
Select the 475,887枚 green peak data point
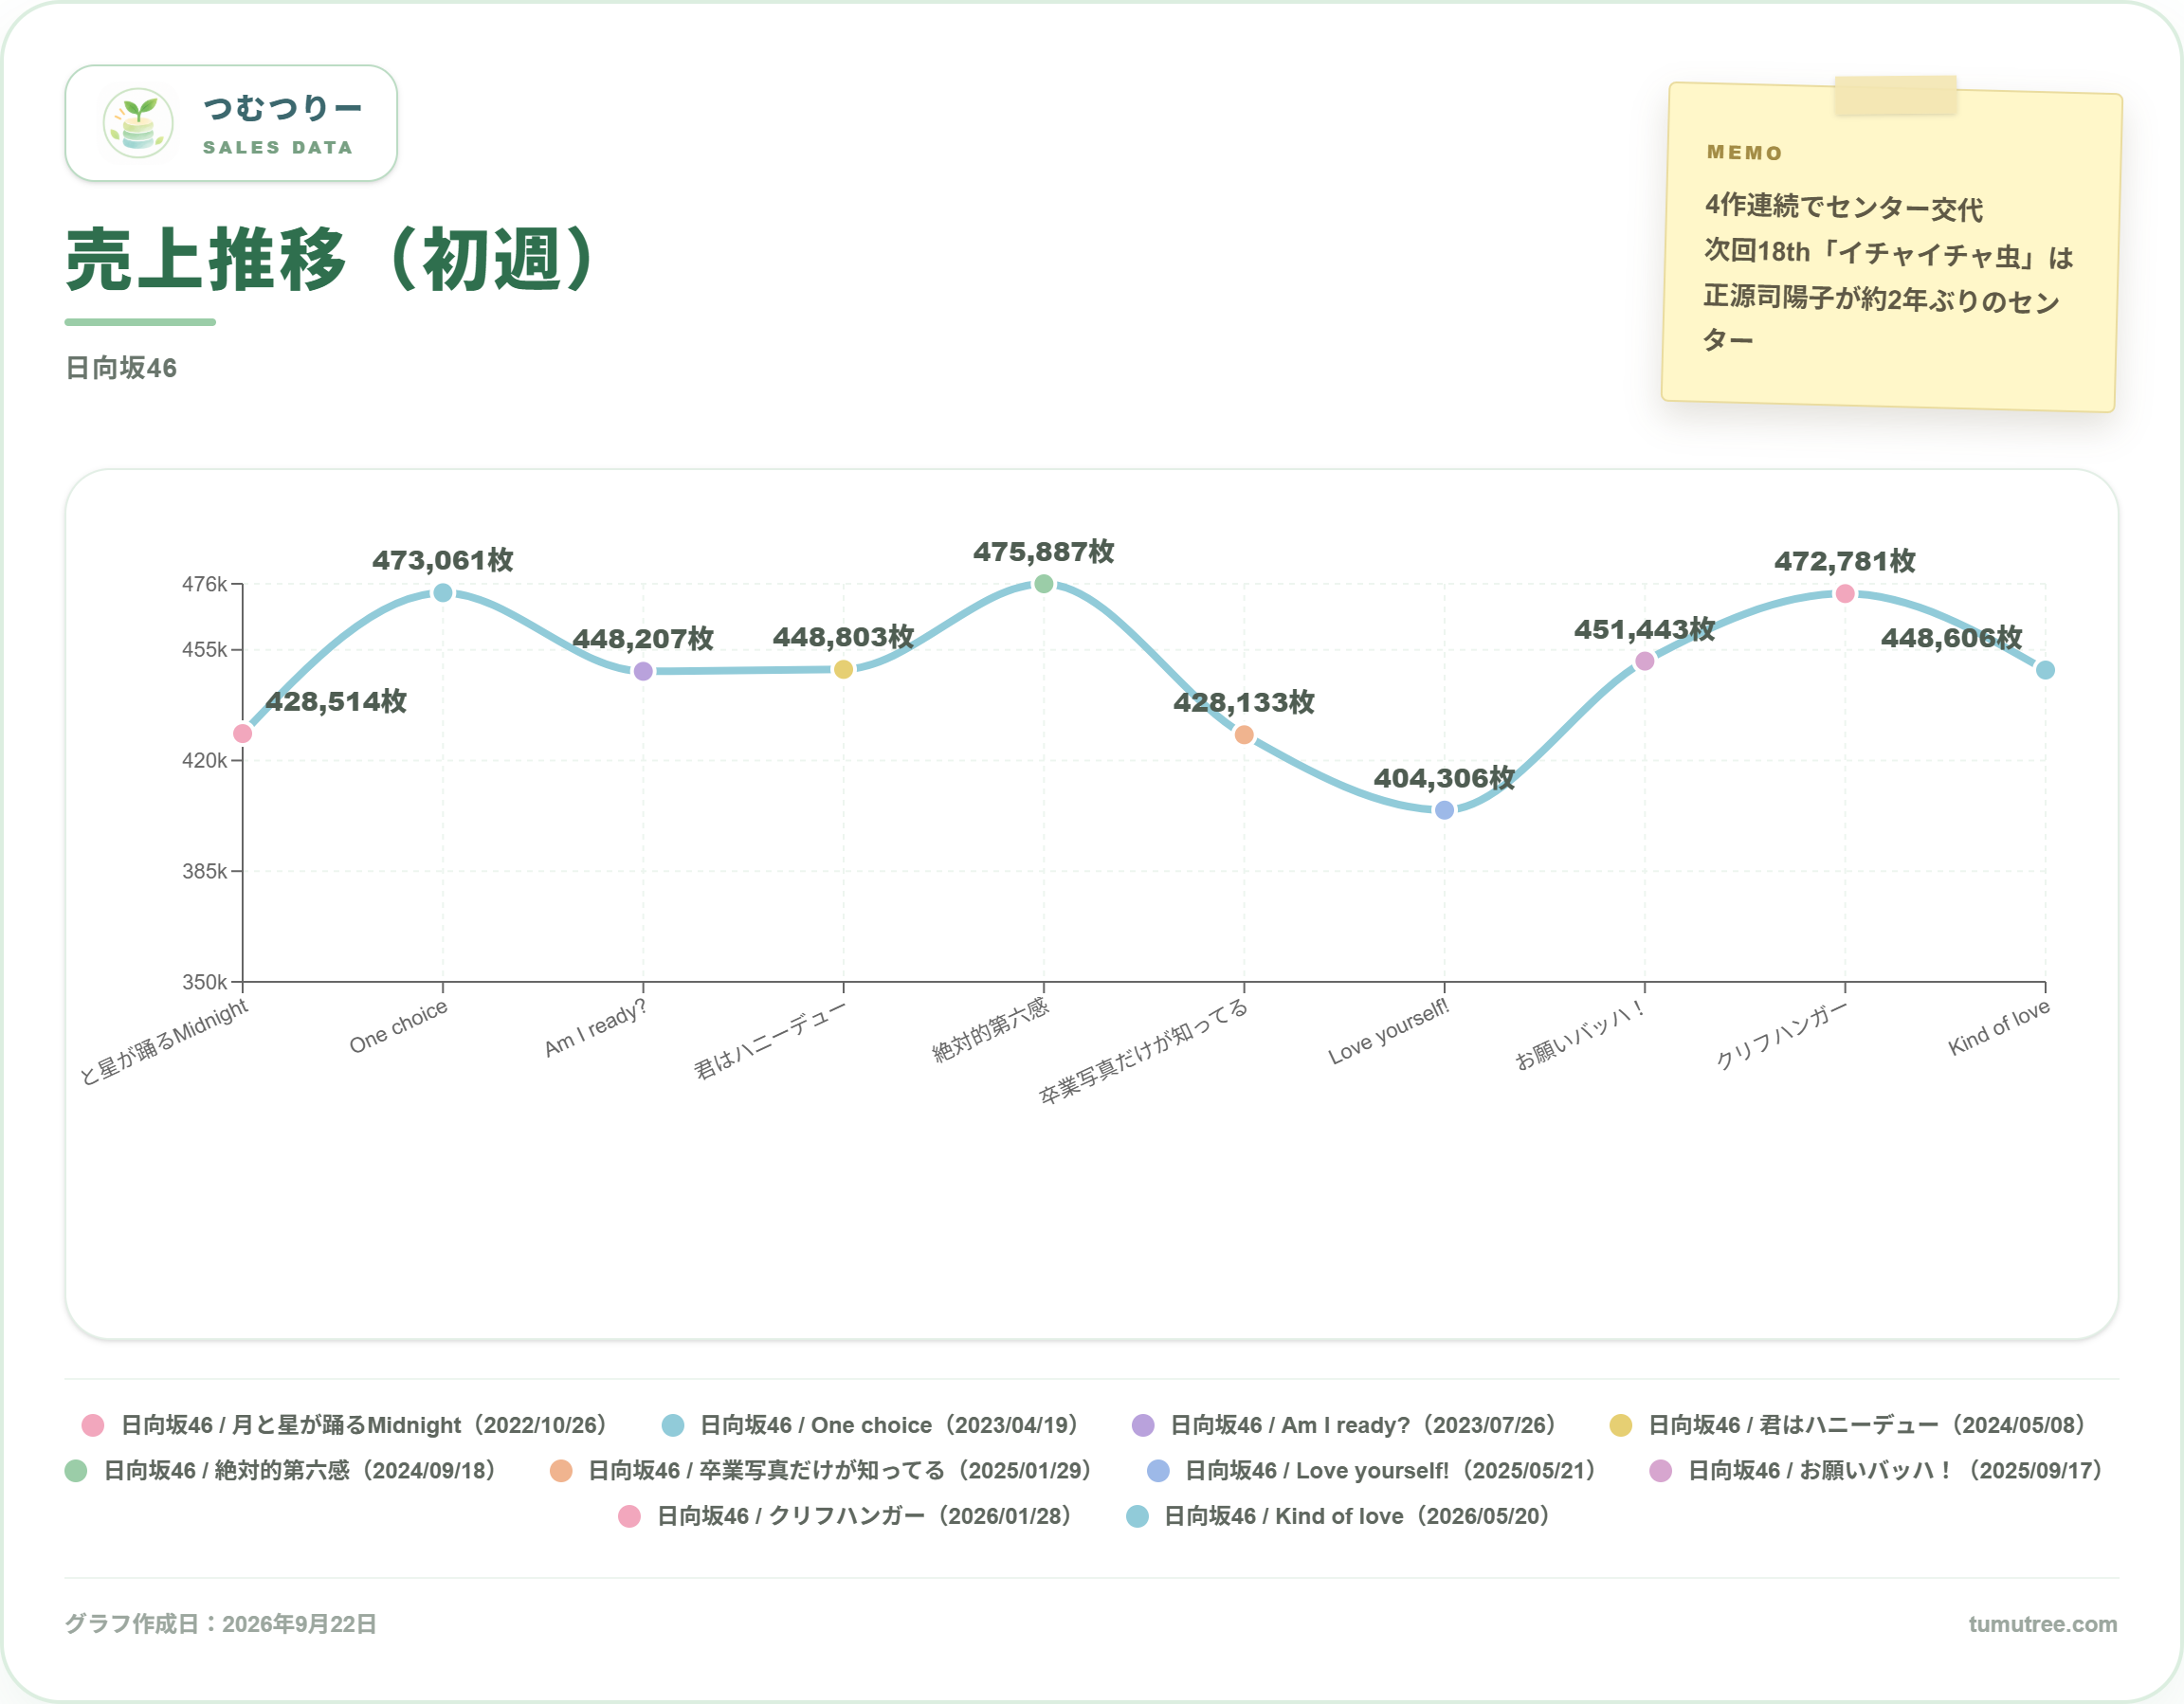point(1044,584)
